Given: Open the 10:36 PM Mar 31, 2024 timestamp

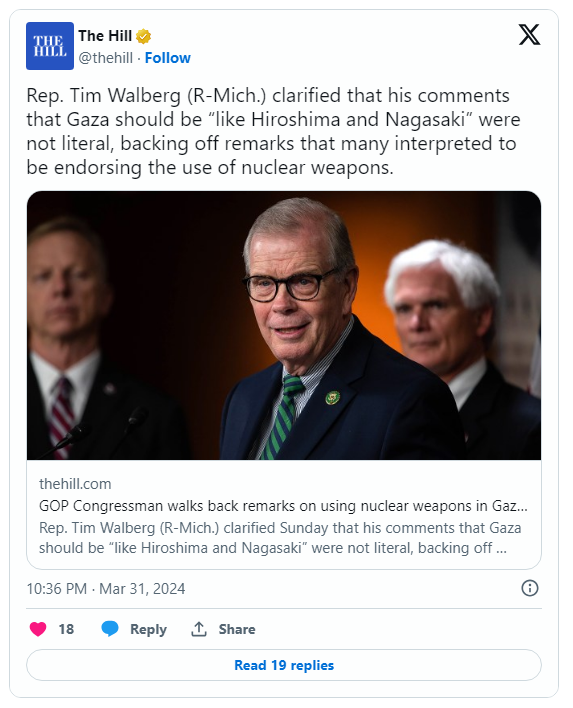Looking at the screenshot, I should (x=106, y=589).
